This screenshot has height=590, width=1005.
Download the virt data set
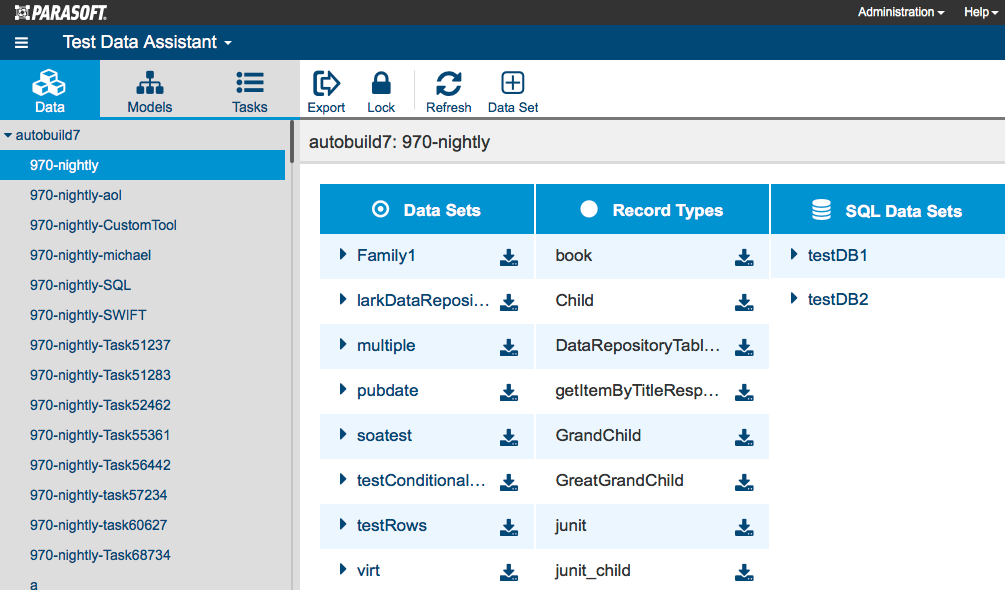(509, 571)
